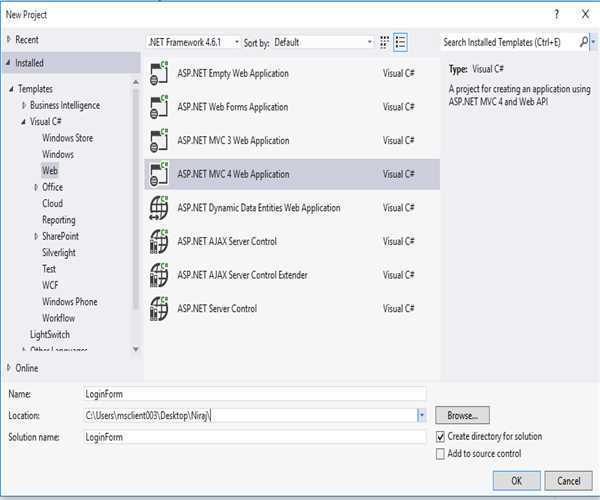Switch to small icons grid view

tap(385, 42)
